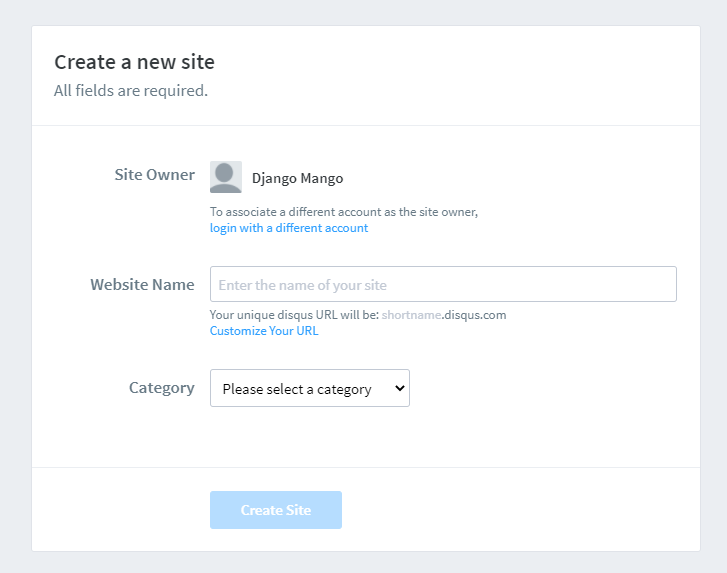Follow the 'login with a different account' link
The image size is (727, 573).
(x=289, y=228)
